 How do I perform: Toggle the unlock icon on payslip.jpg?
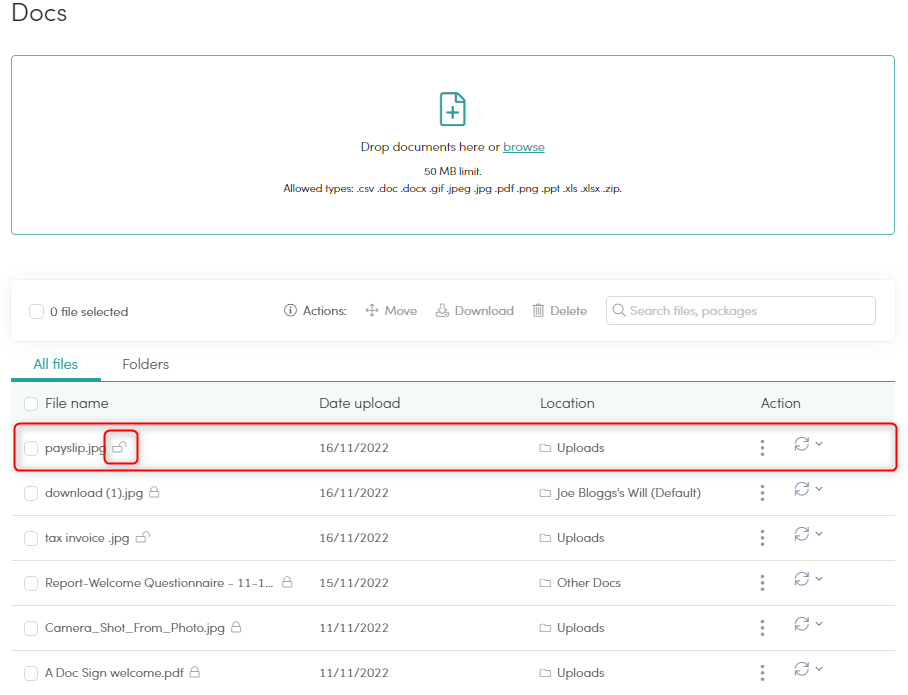tap(119, 447)
